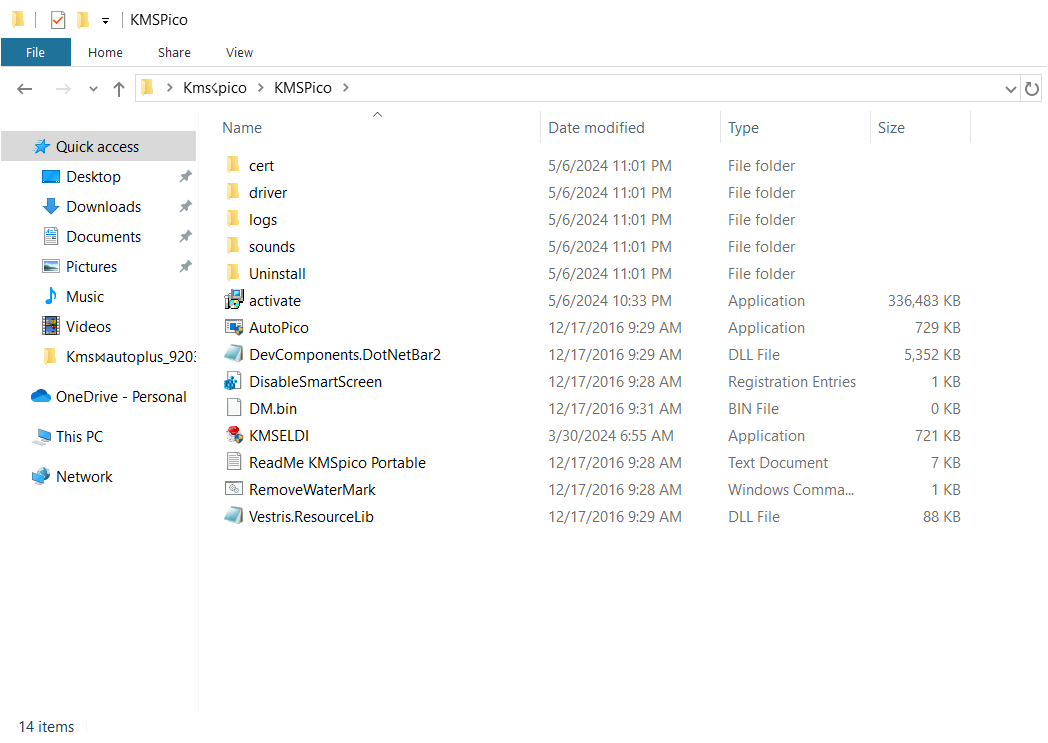Image resolution: width=1048 pixels, height=743 pixels.
Task: Click the OneDrive cloud icon
Action: (x=41, y=396)
